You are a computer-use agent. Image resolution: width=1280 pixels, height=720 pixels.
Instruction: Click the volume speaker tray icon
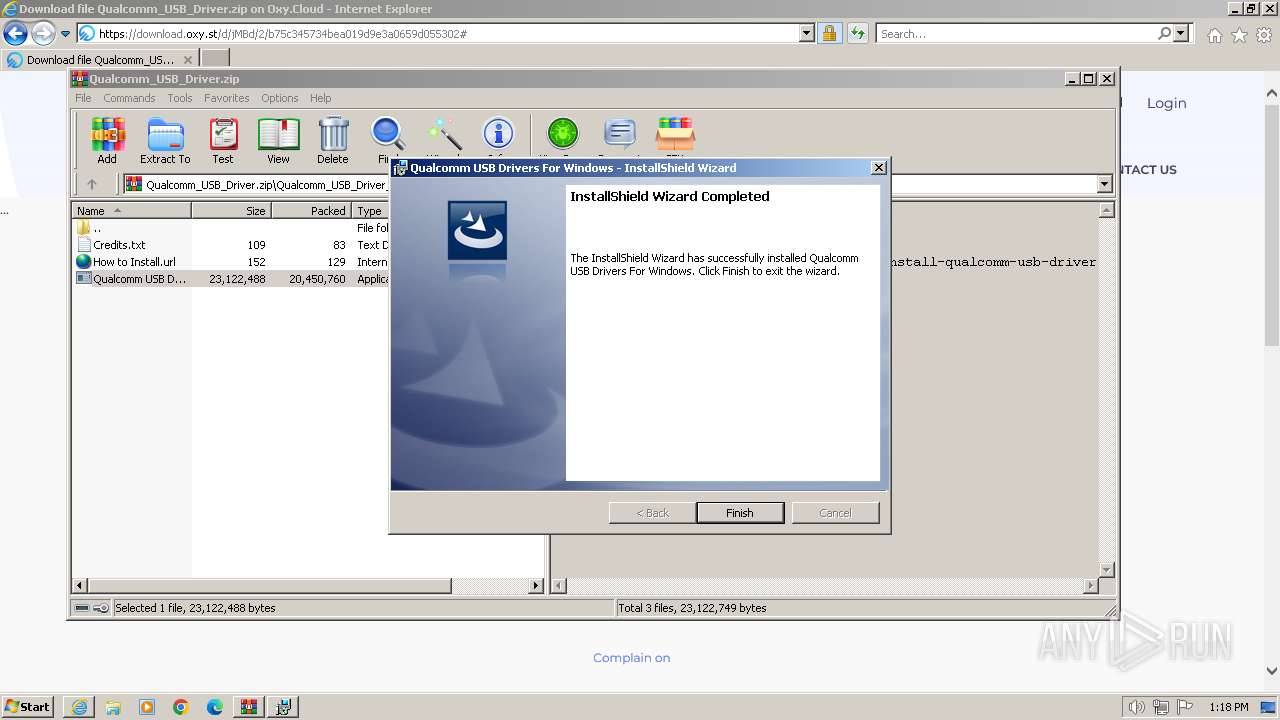1136,707
